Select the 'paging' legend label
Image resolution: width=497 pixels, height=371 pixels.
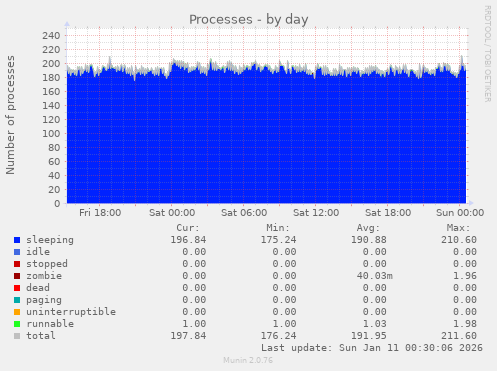click(44, 300)
